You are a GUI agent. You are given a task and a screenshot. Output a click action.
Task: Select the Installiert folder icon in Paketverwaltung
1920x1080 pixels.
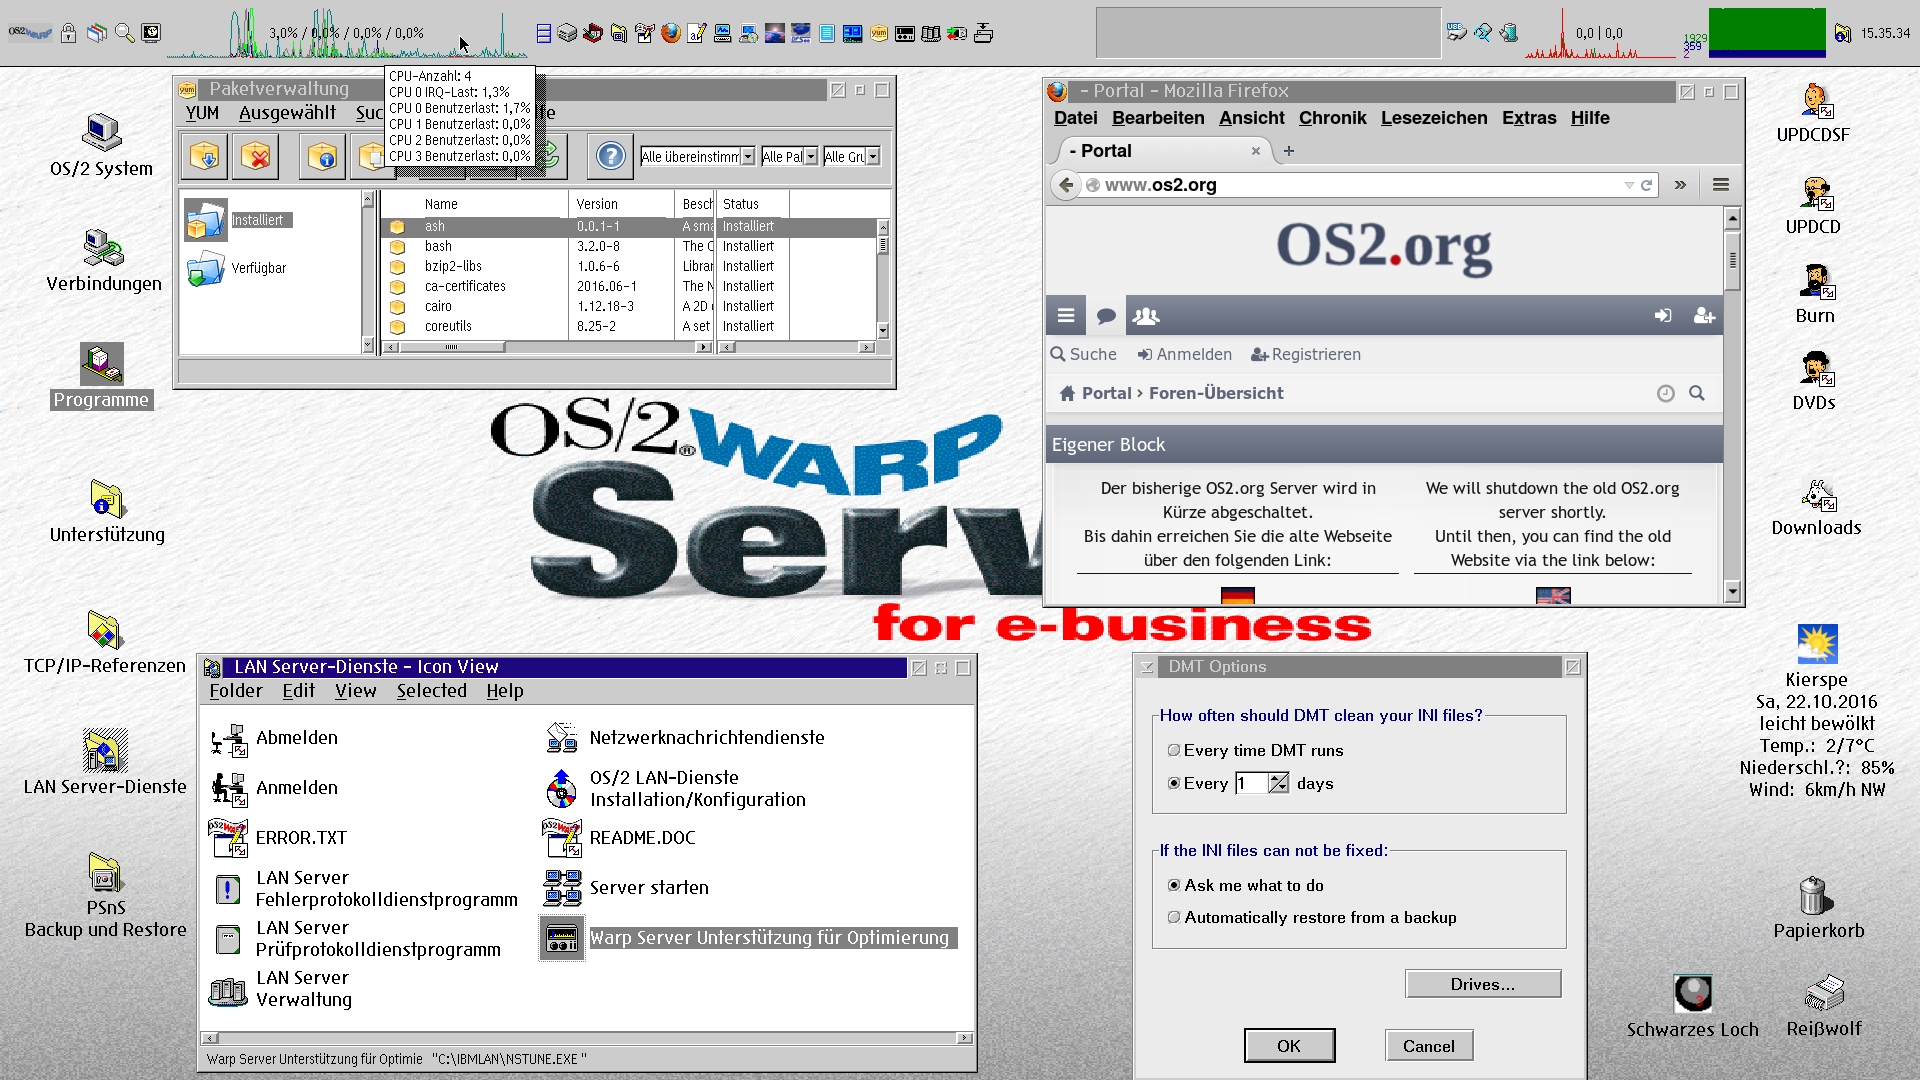click(x=206, y=221)
